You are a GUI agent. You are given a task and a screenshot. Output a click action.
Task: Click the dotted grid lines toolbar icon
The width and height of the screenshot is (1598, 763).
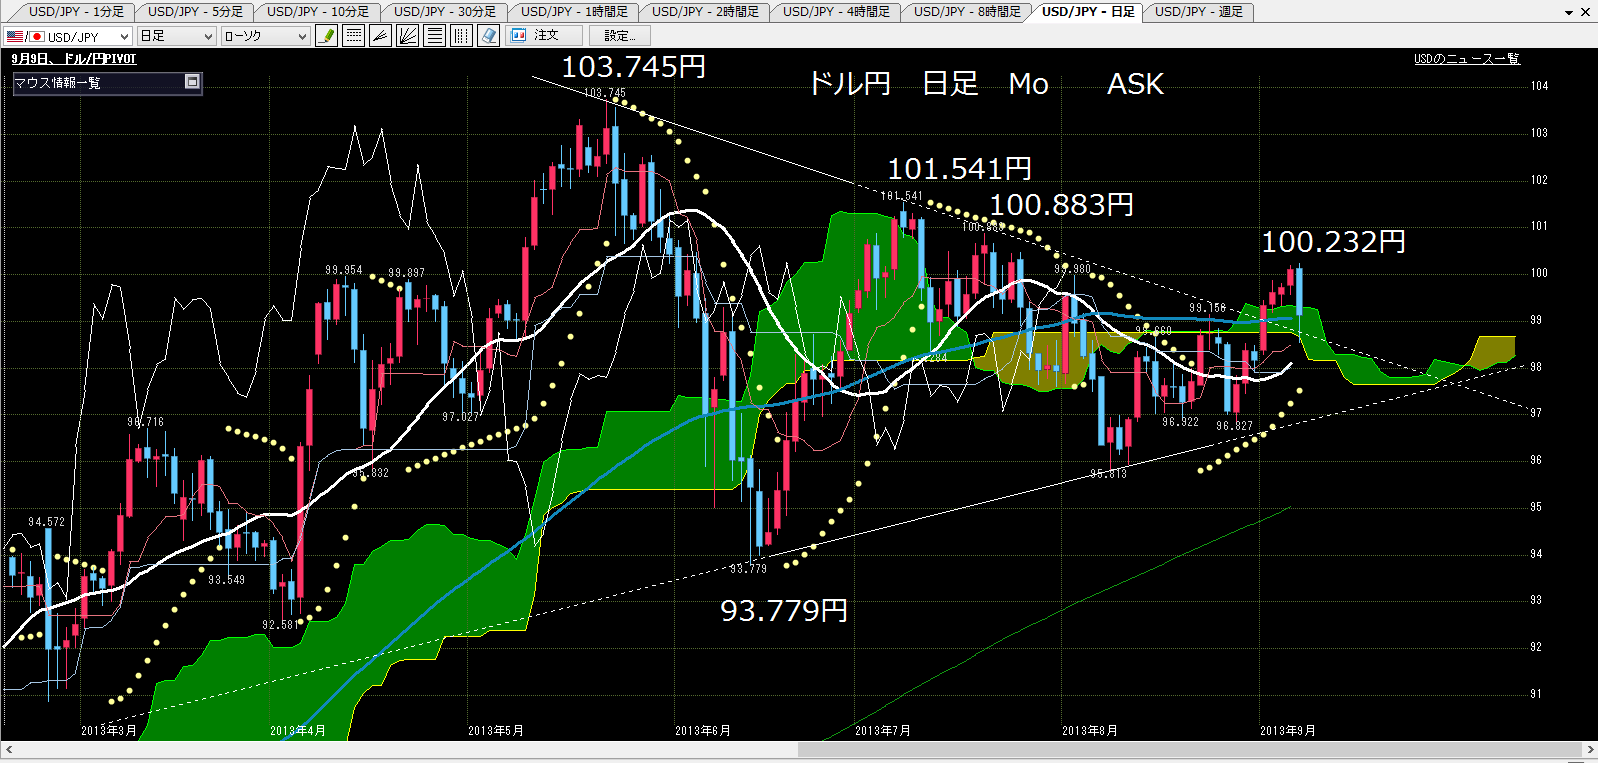click(x=353, y=36)
